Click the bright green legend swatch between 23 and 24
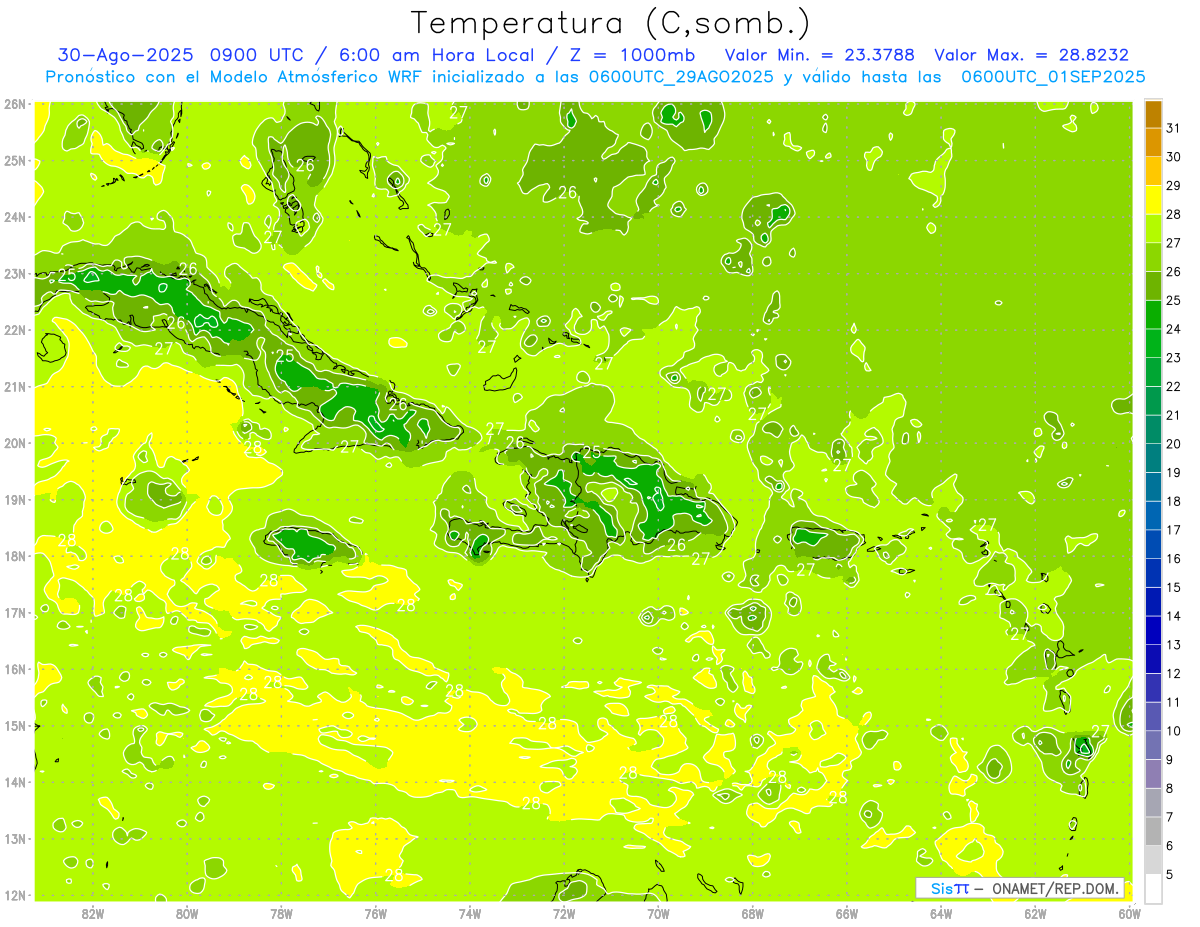Image resolution: width=1200 pixels, height=927 pixels. (x=1153, y=343)
